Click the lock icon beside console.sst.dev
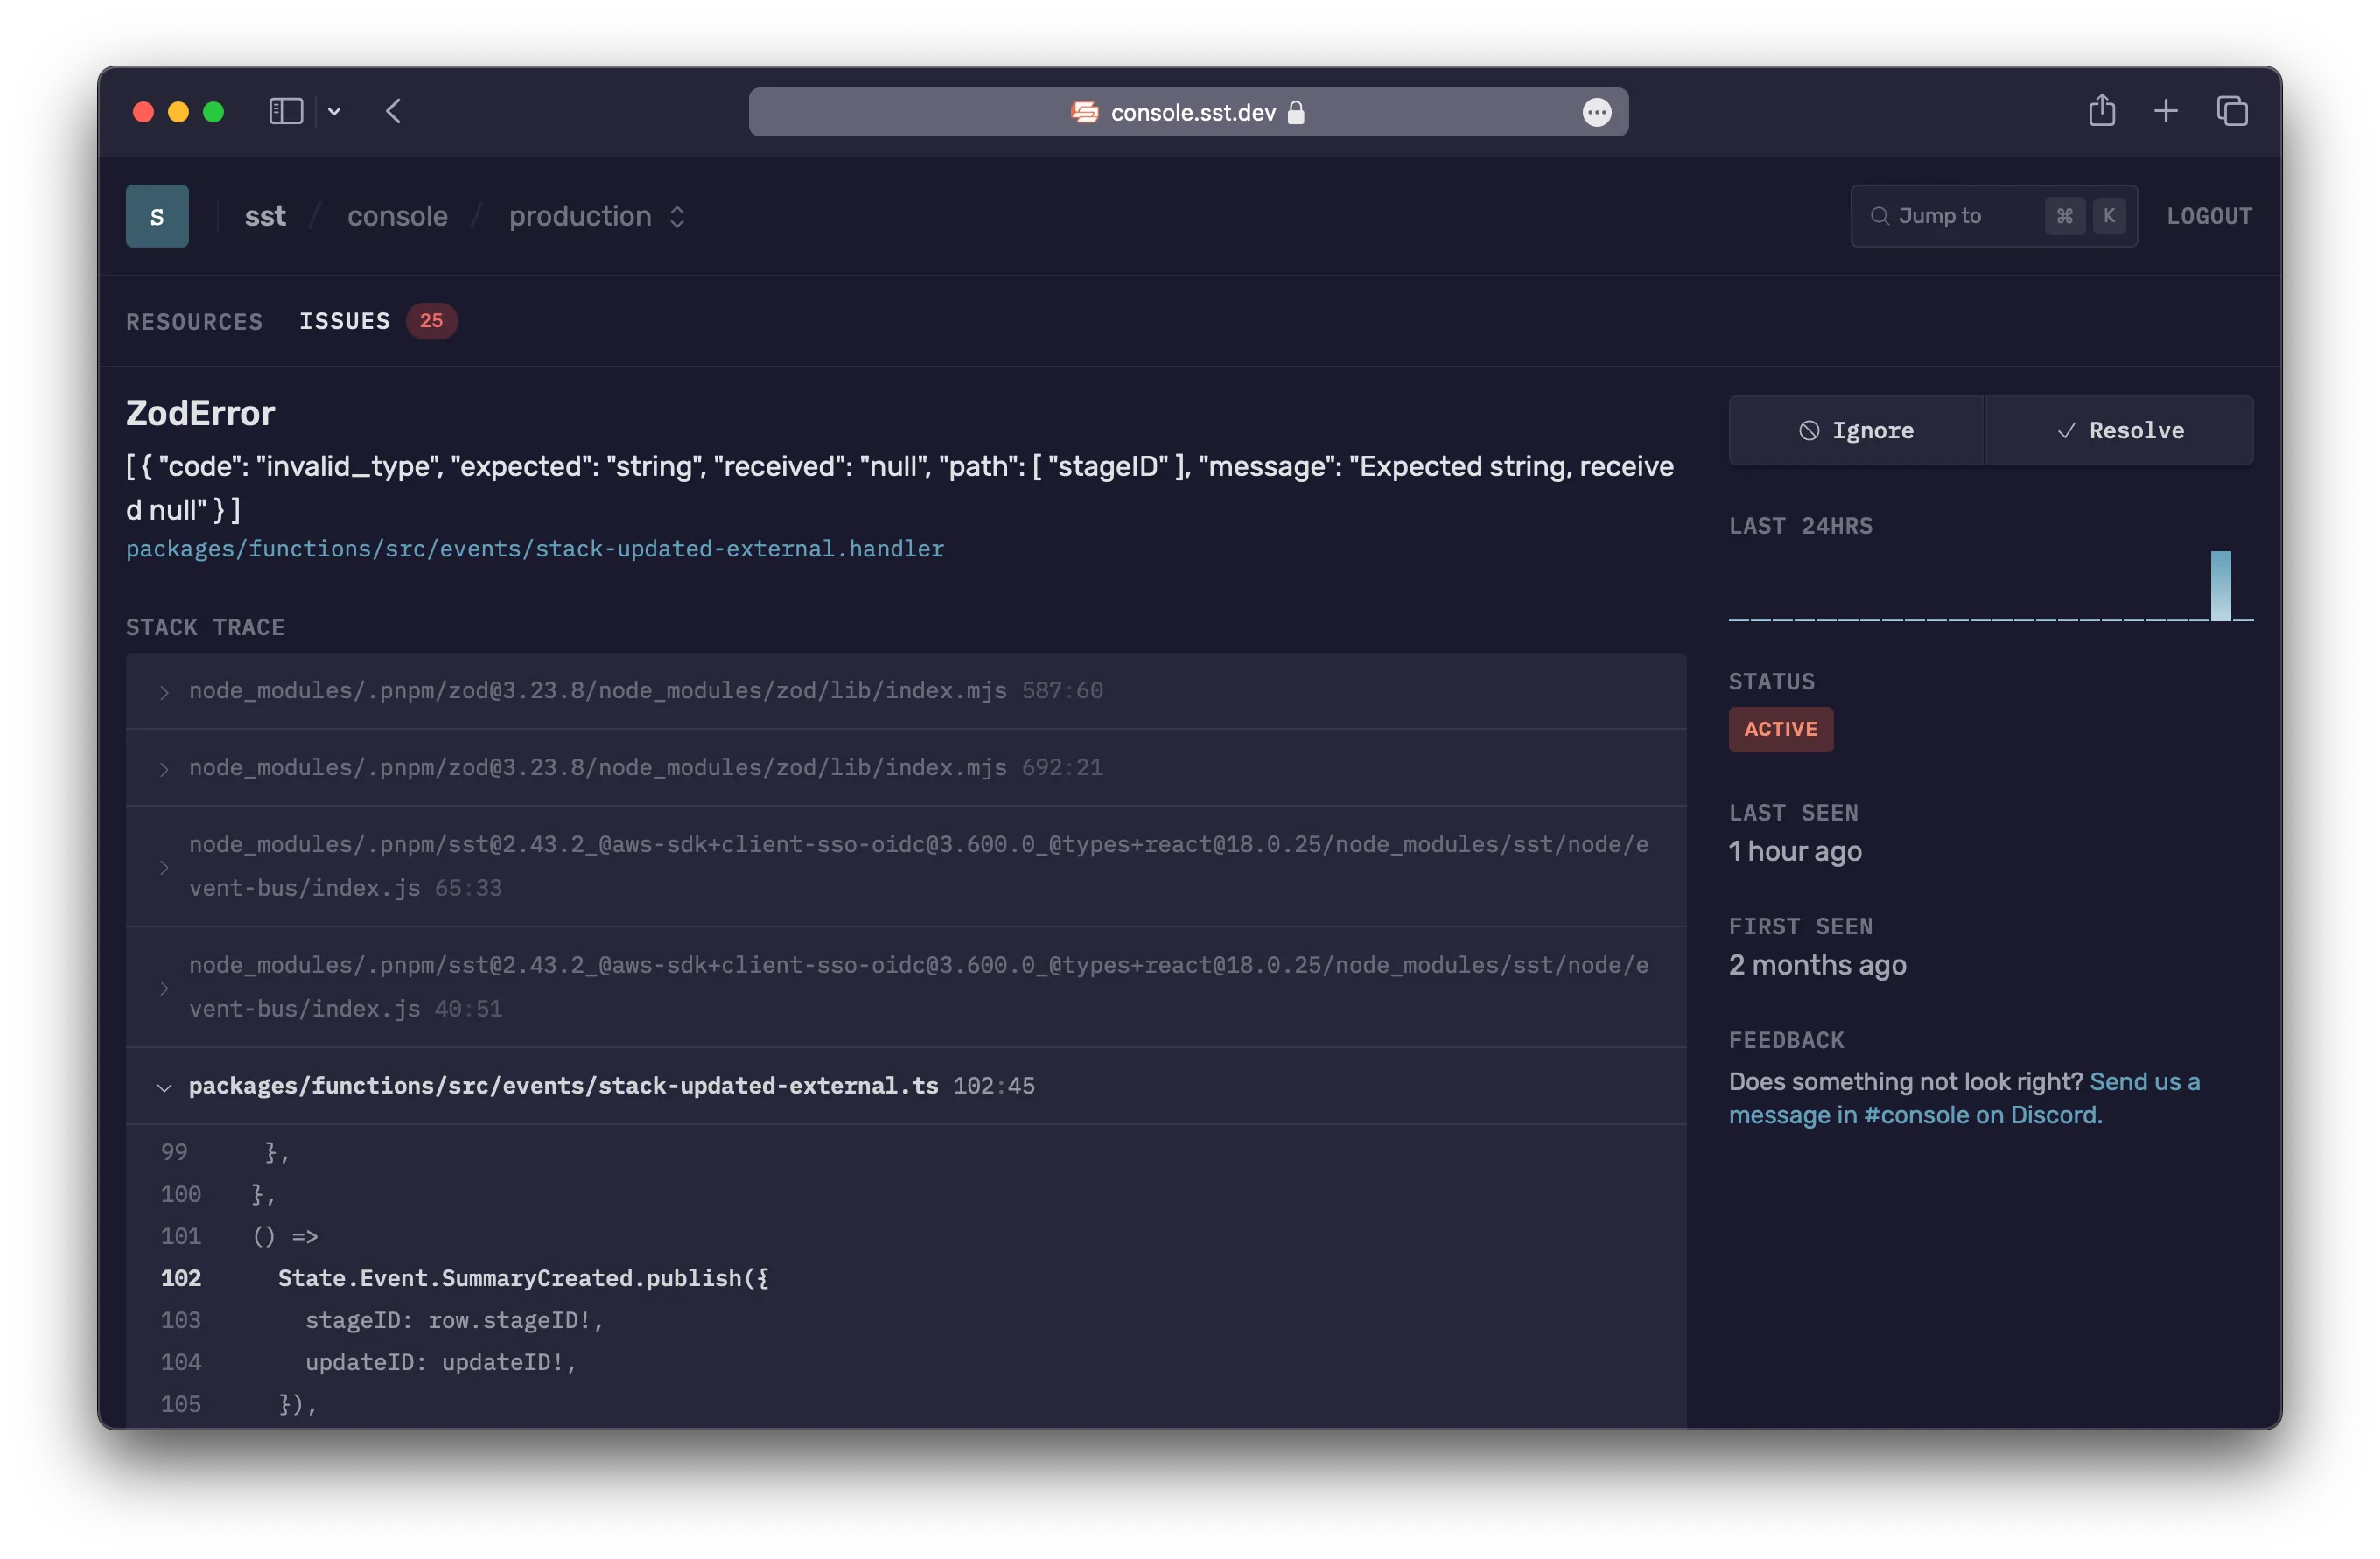The width and height of the screenshot is (2380, 1559). click(1296, 113)
